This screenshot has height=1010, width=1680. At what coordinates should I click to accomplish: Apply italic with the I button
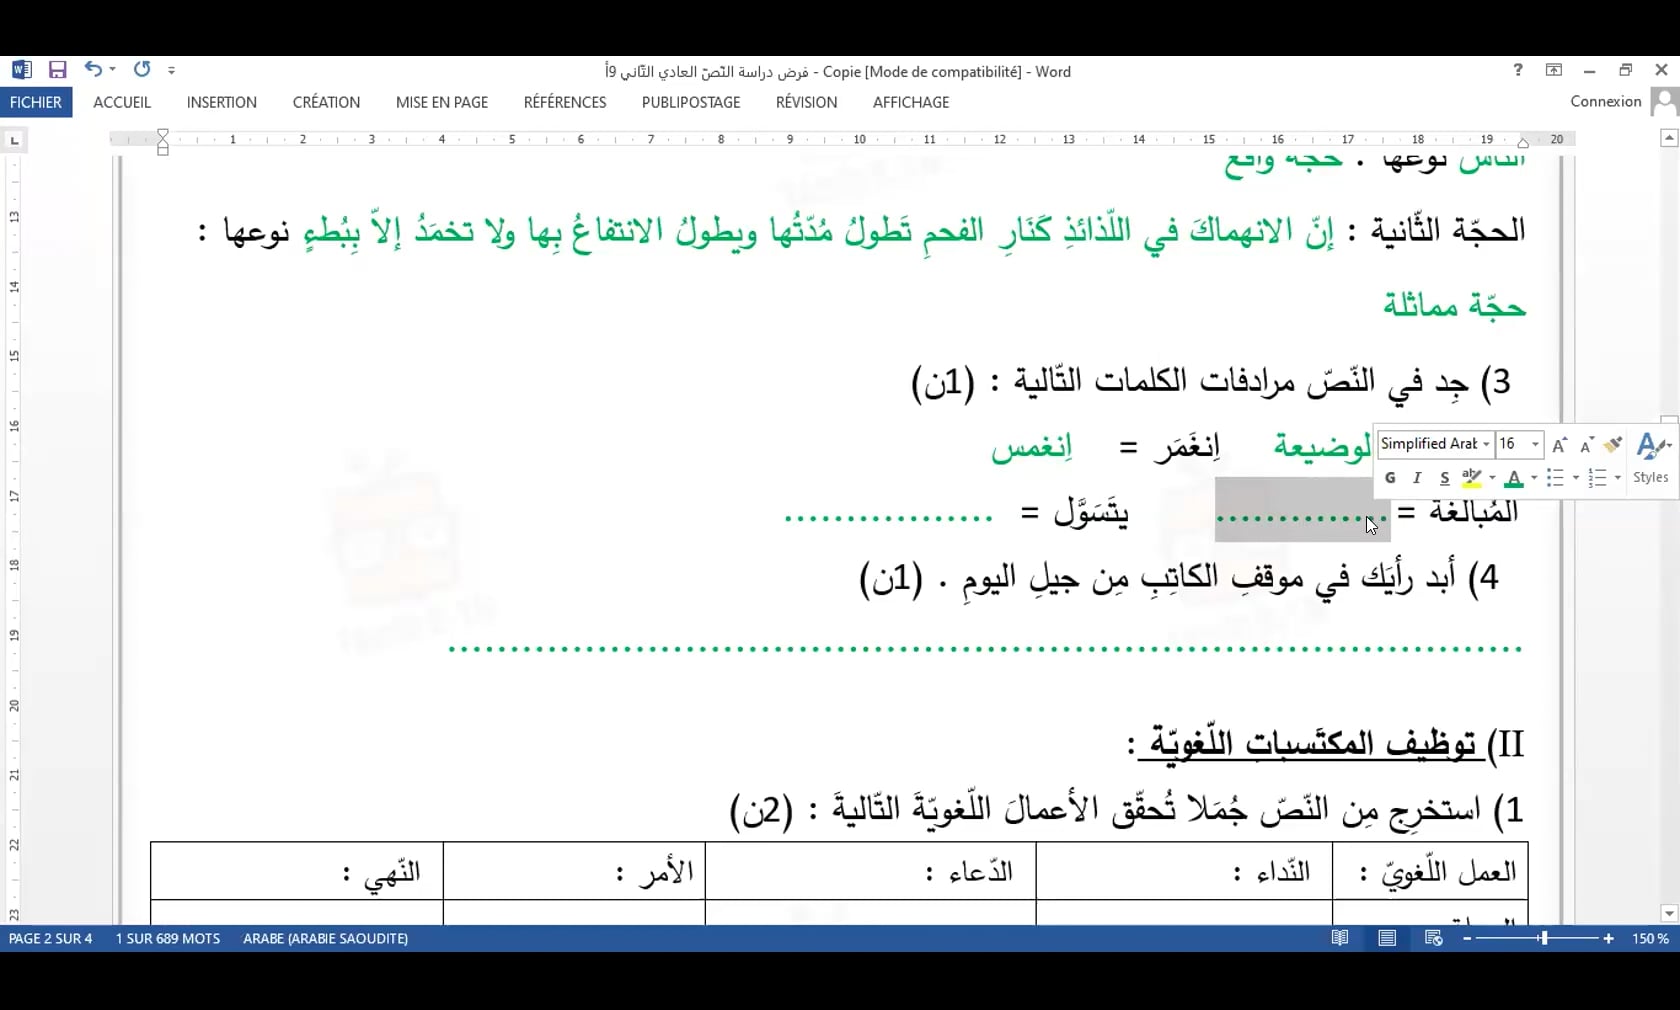[1417, 478]
